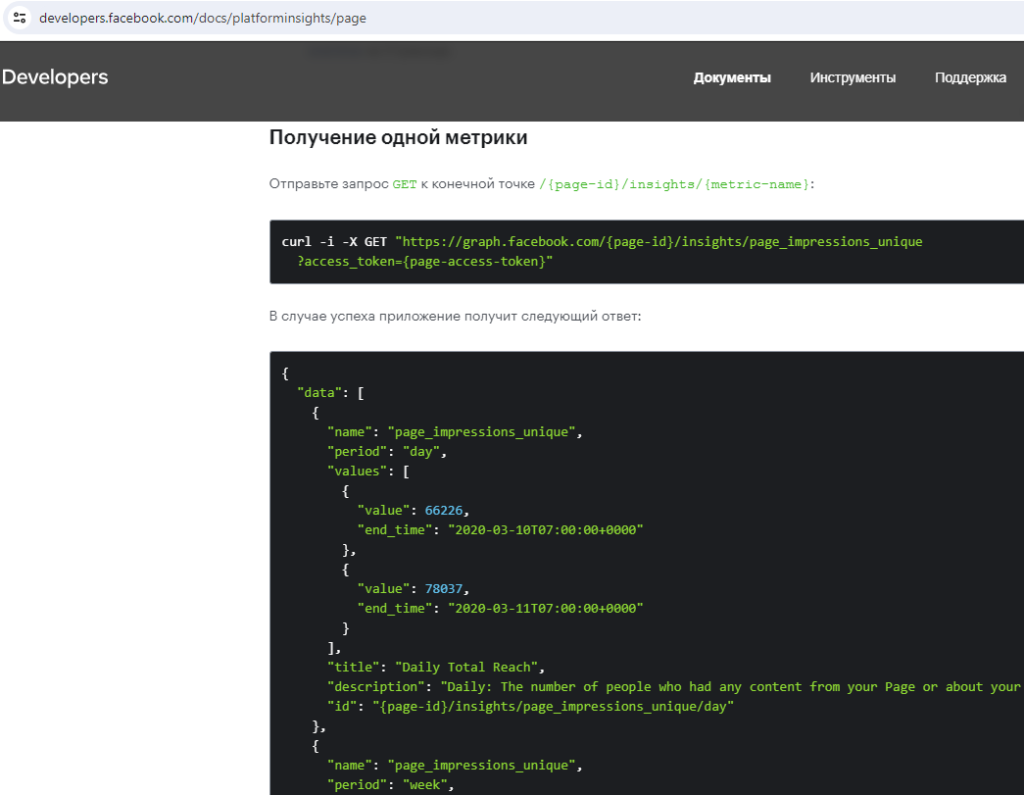Click the "period": "week" line
1024x795 pixels.
coord(391,785)
